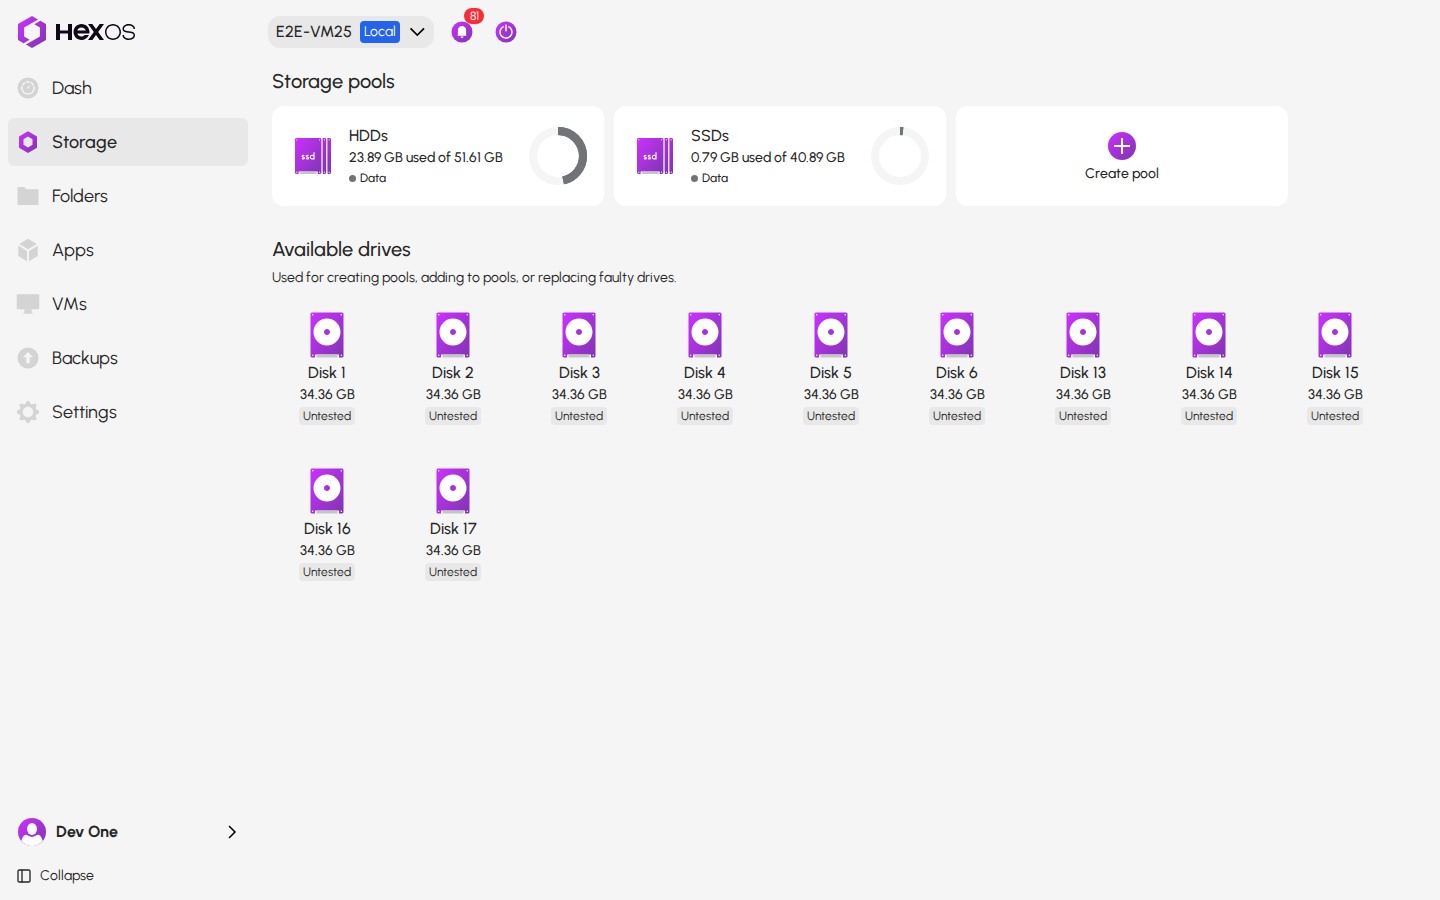Screen dimensions: 1440x900
Task: Select the Disk 4 drive icon
Action: (705, 335)
